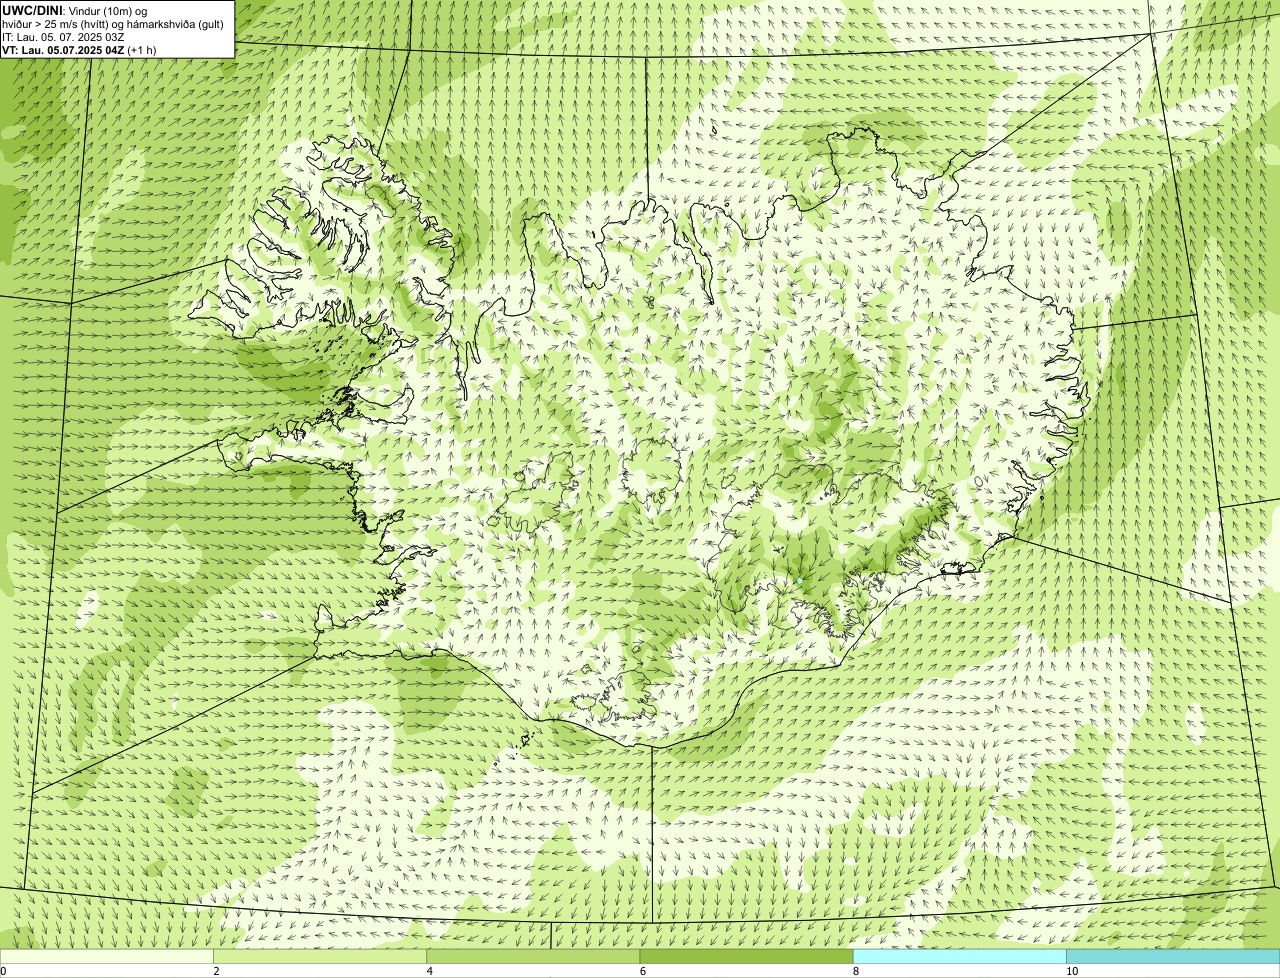The height and width of the screenshot is (978, 1280).
Task: Click the 0–2 m/s palest legend swatch
Action: click(x=107, y=956)
